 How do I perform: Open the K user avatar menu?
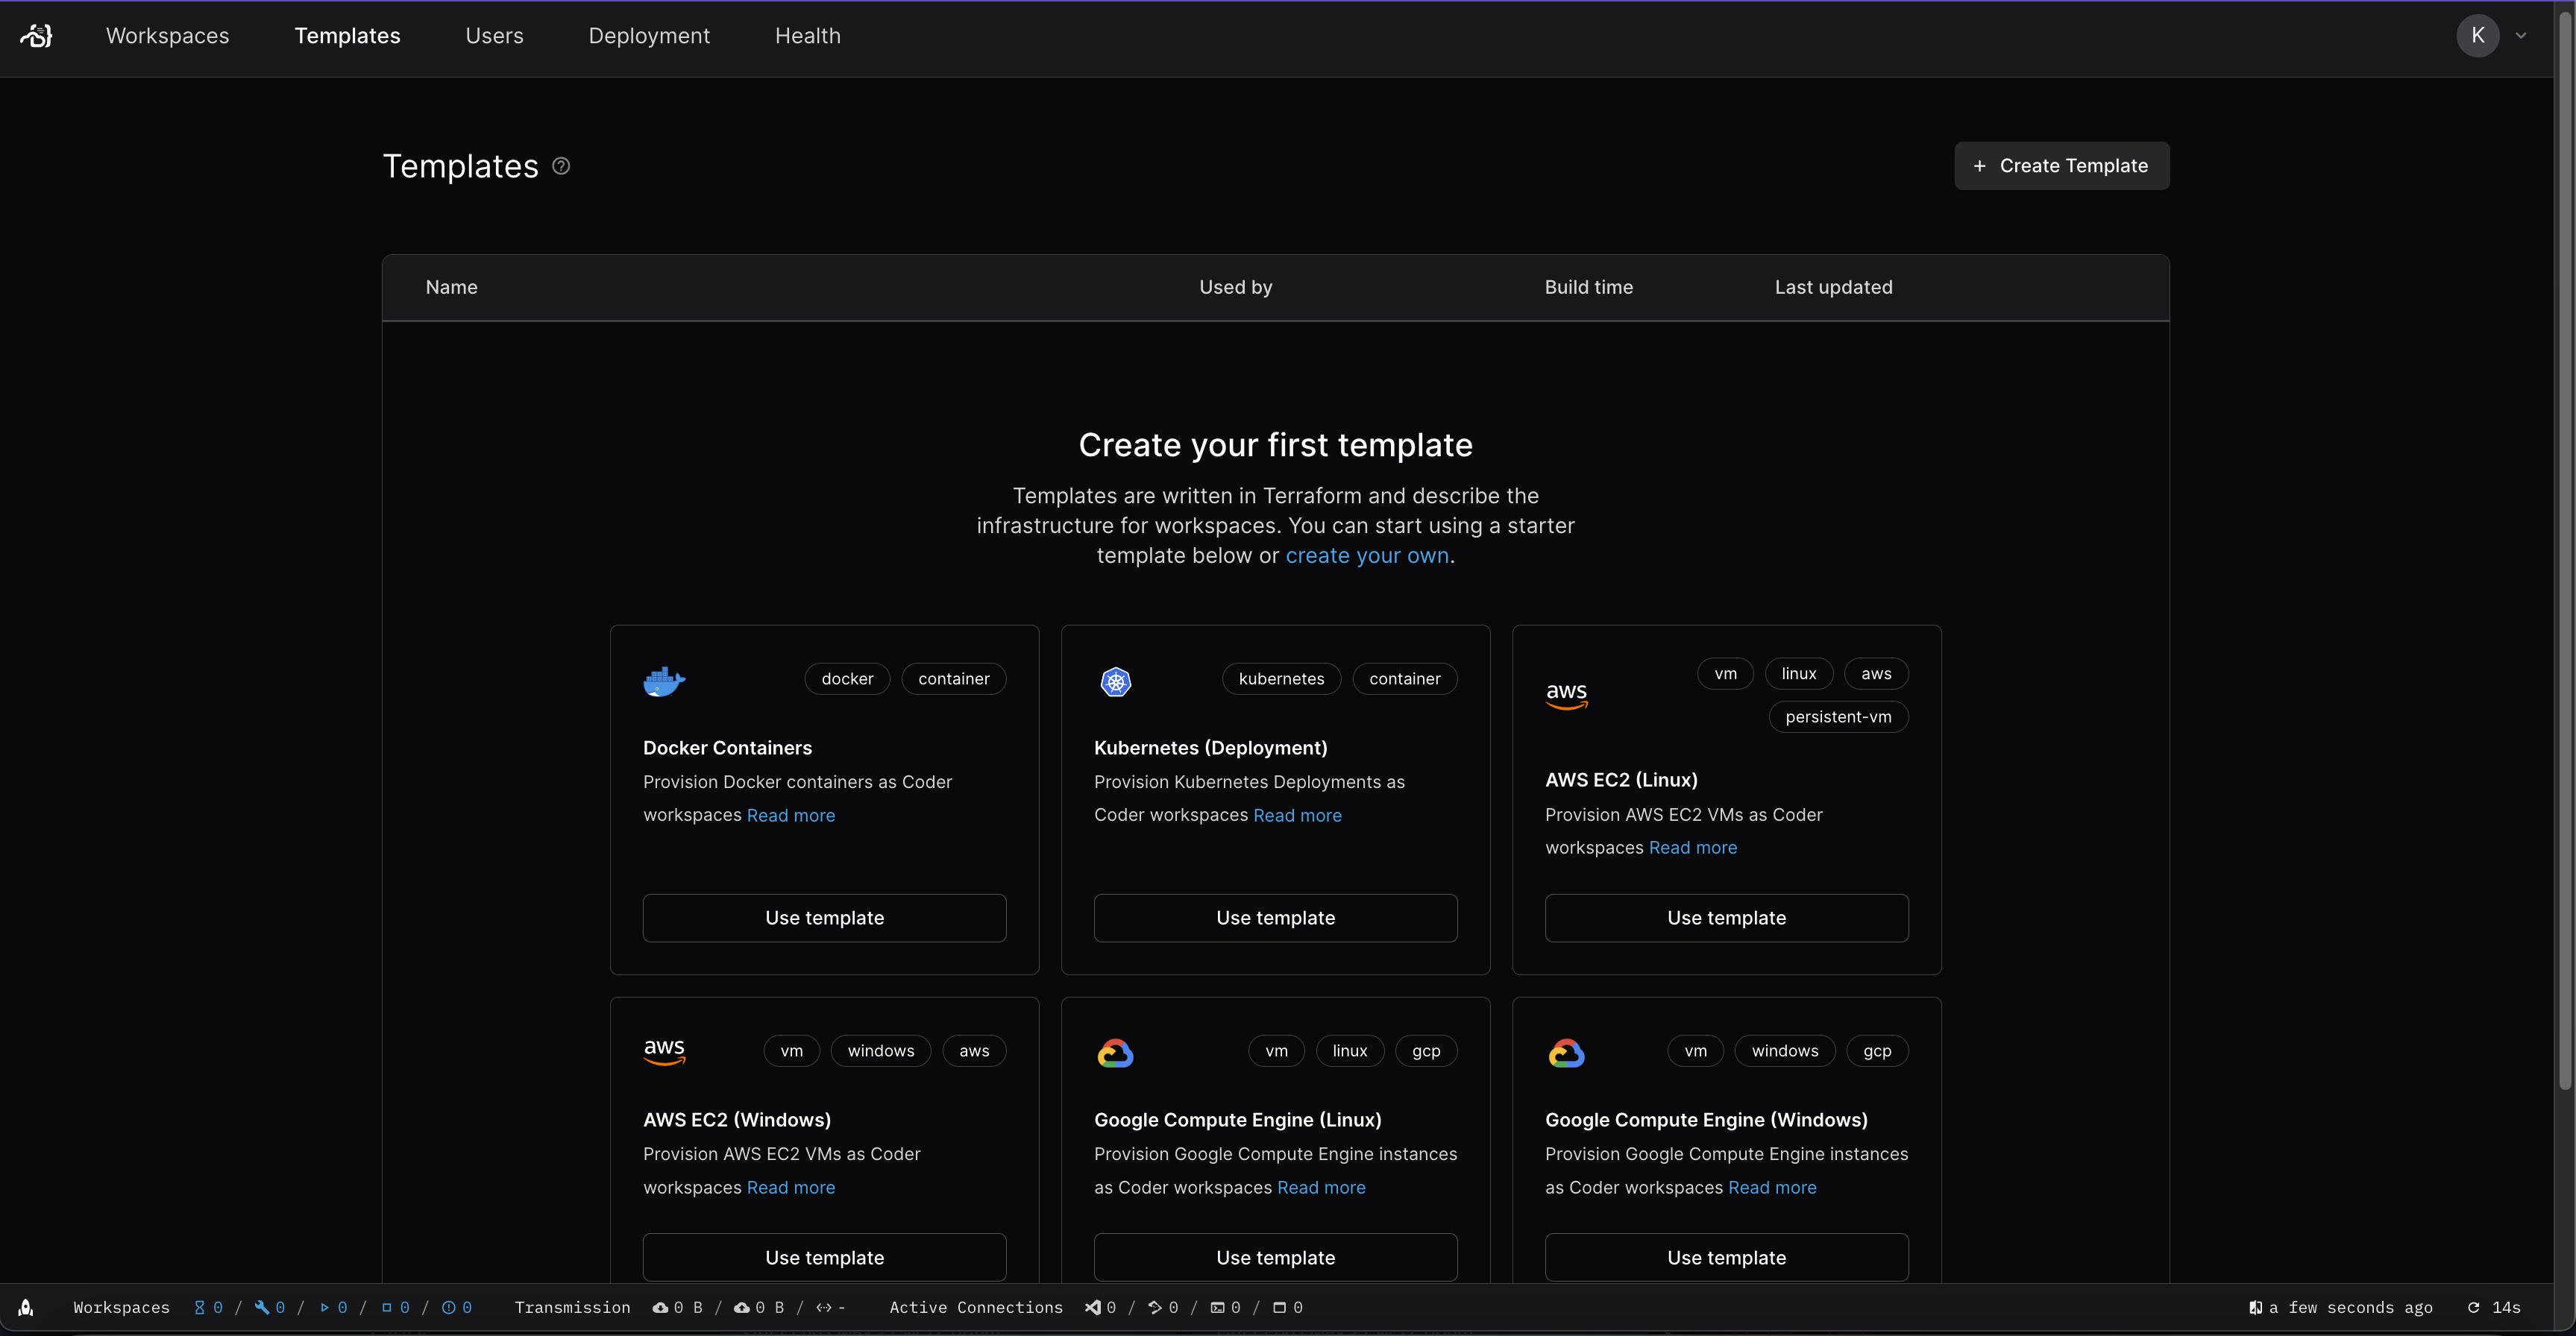(x=2477, y=36)
